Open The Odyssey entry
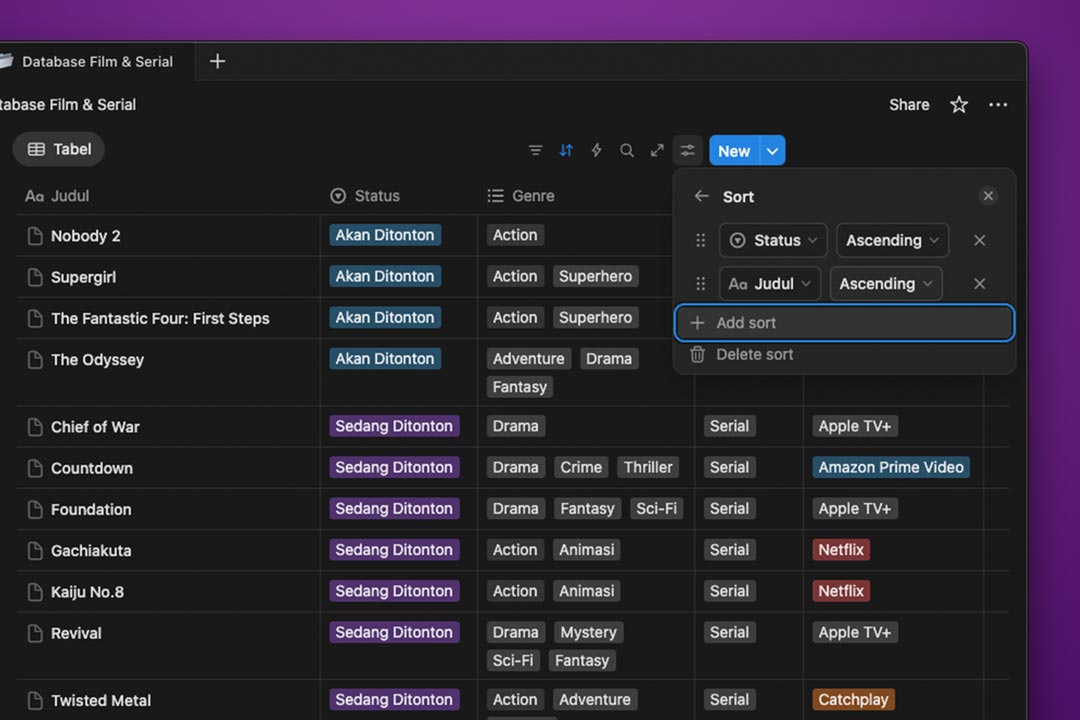This screenshot has height=720, width=1080. coord(97,360)
